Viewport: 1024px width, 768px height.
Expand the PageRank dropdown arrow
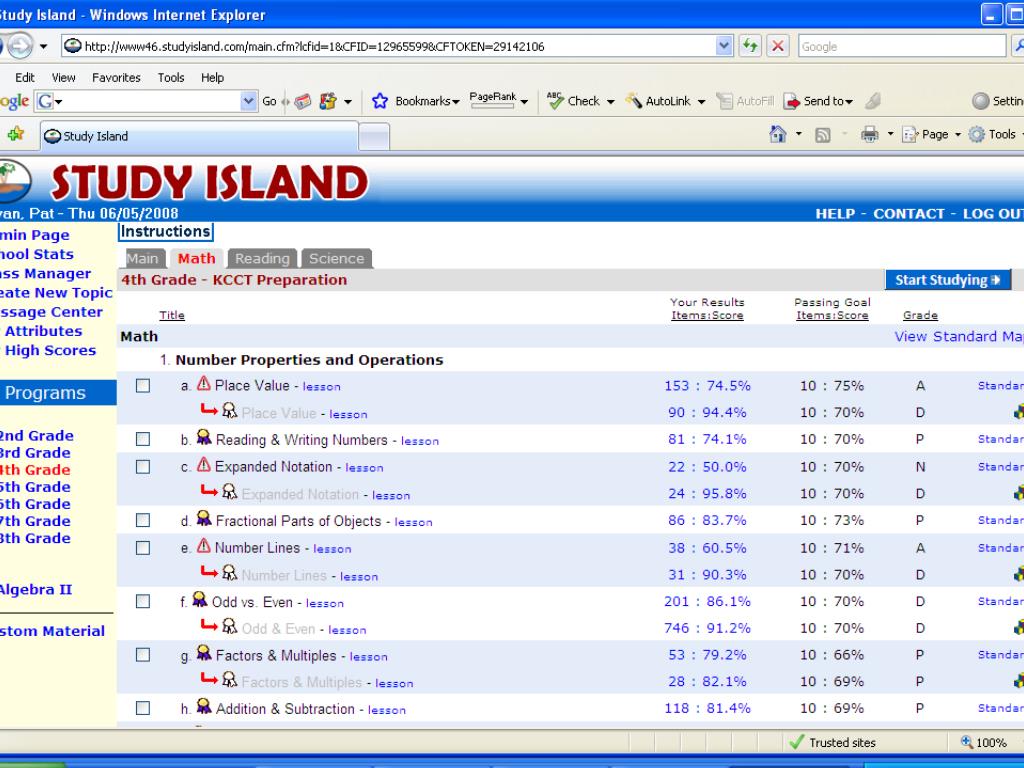tap(524, 102)
